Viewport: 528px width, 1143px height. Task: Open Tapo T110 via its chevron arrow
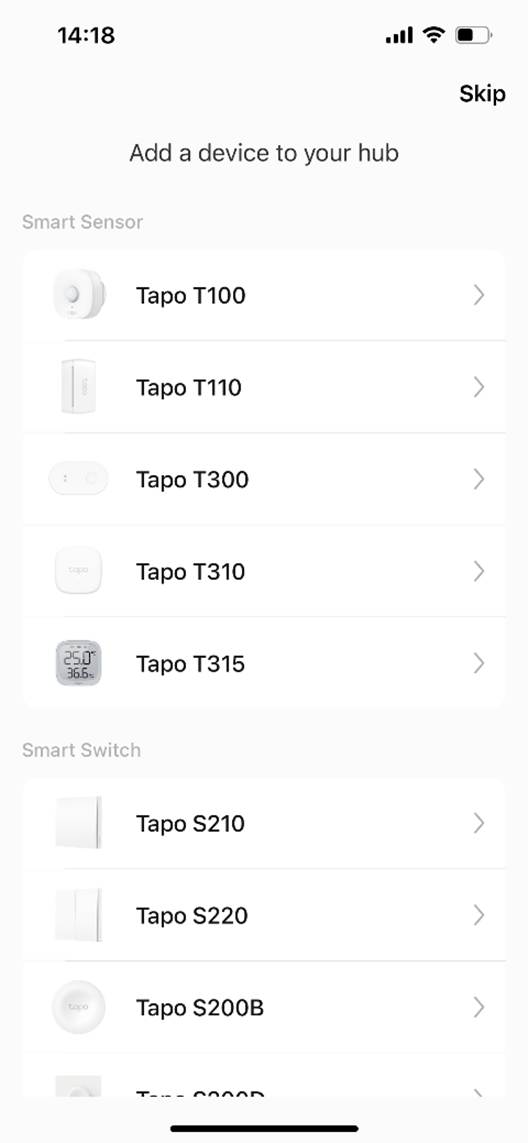click(x=479, y=387)
